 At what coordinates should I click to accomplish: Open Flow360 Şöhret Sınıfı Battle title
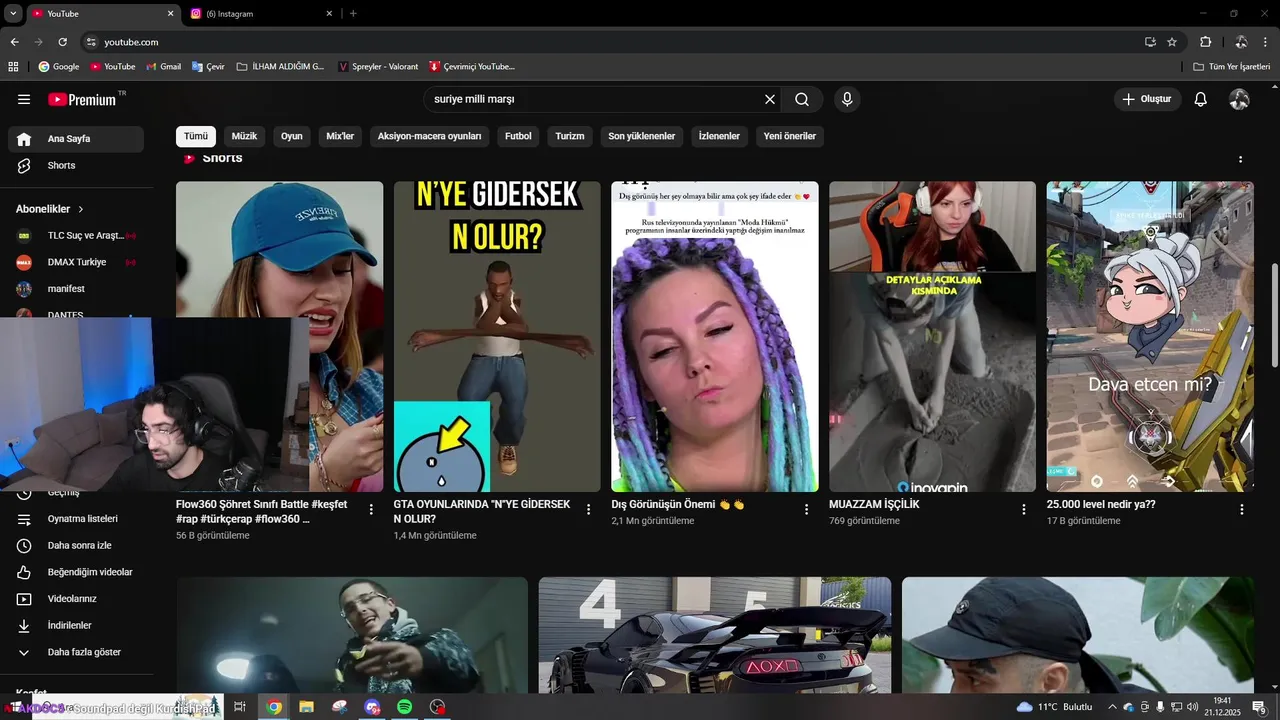(x=262, y=512)
